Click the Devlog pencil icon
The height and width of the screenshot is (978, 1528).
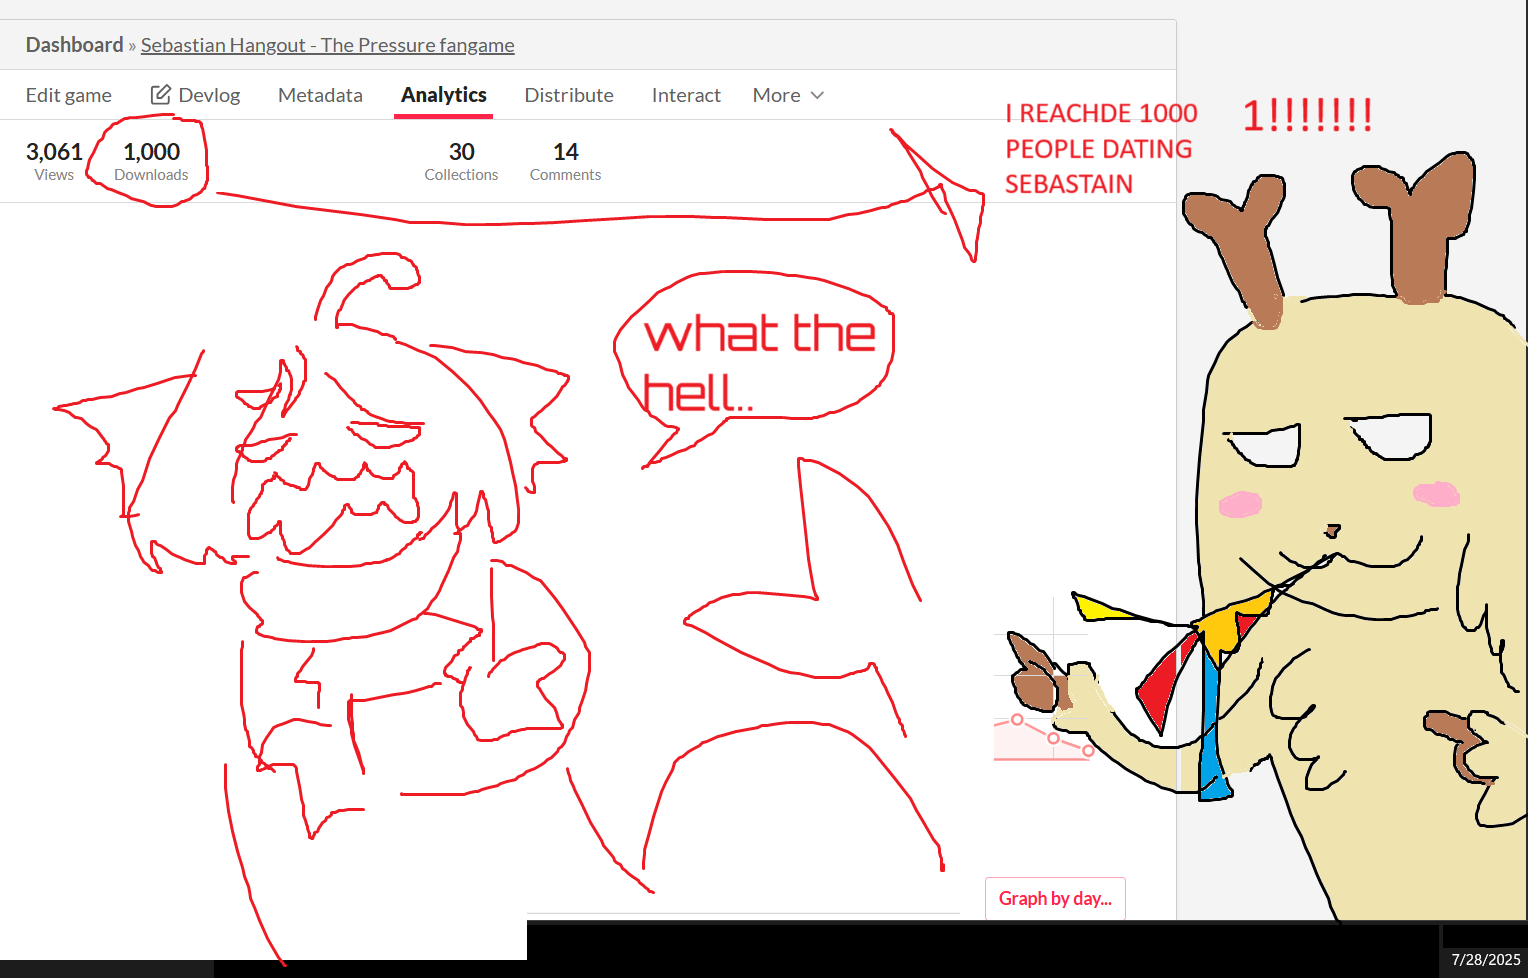(160, 95)
